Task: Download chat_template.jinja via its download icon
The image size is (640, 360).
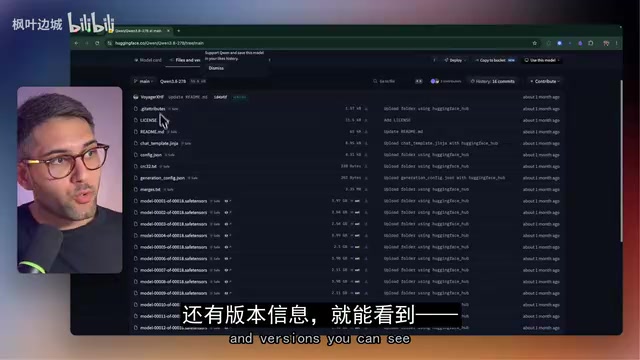Action: click(366, 143)
